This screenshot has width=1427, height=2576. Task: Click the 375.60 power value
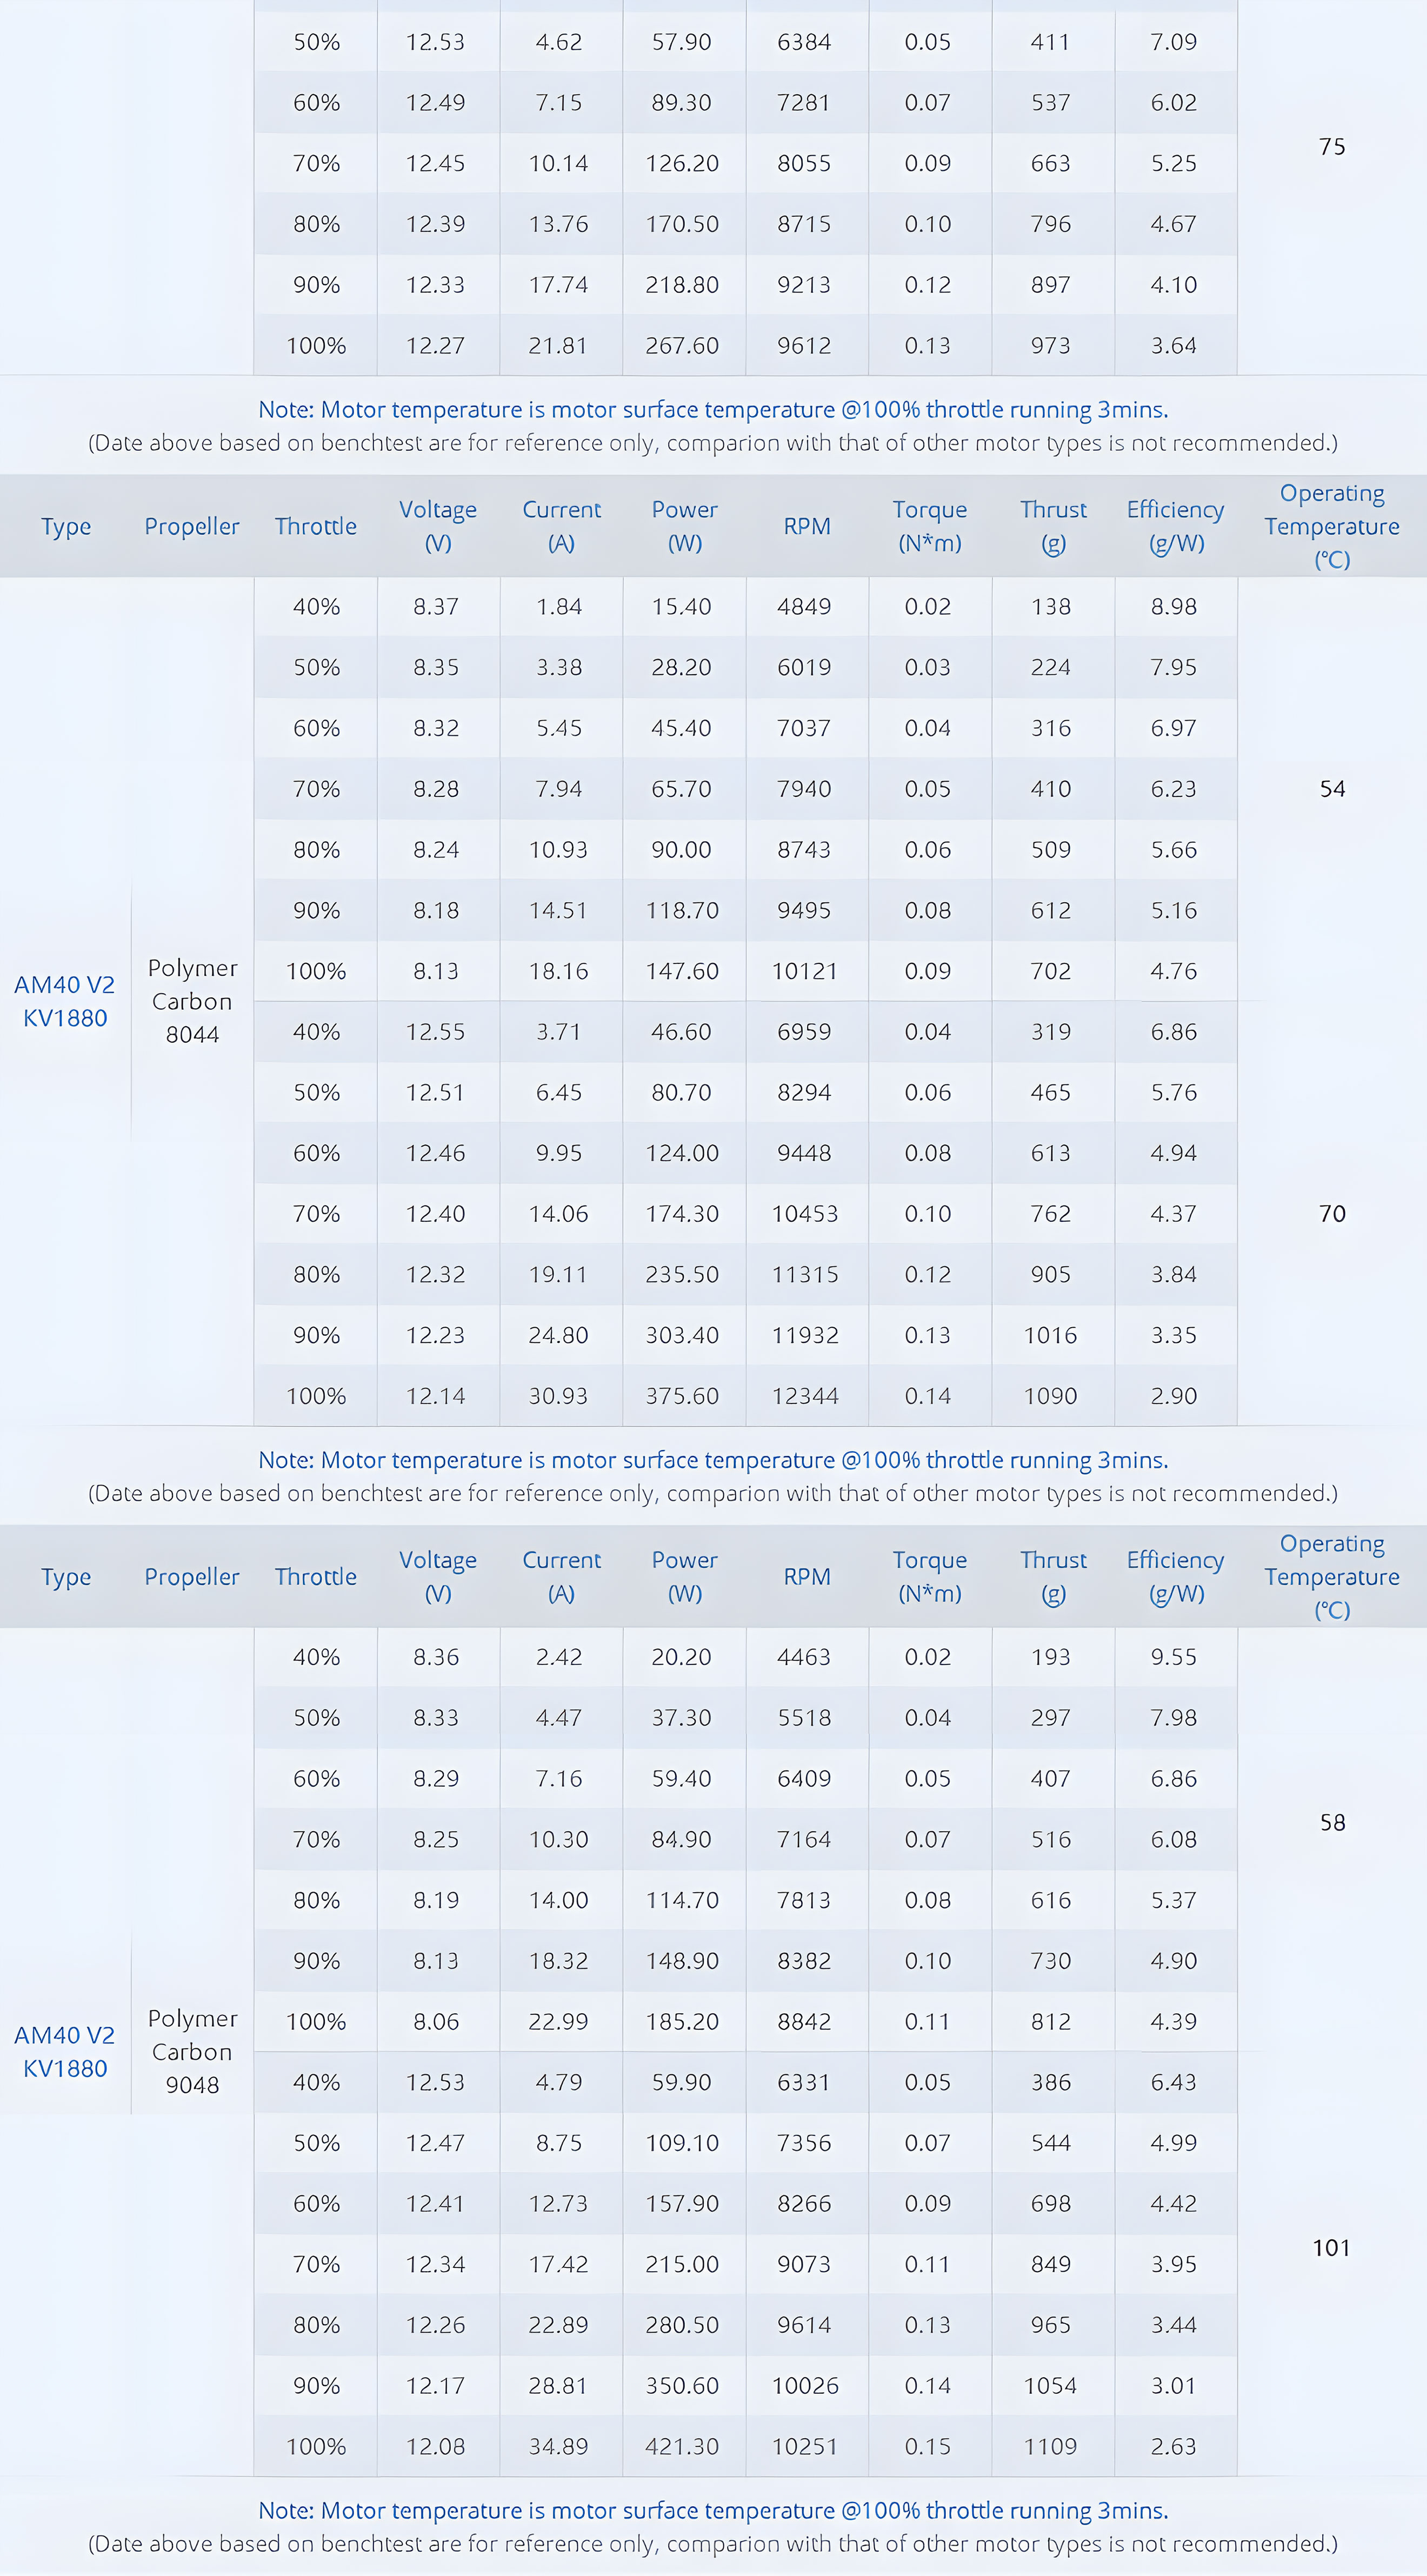(682, 1396)
